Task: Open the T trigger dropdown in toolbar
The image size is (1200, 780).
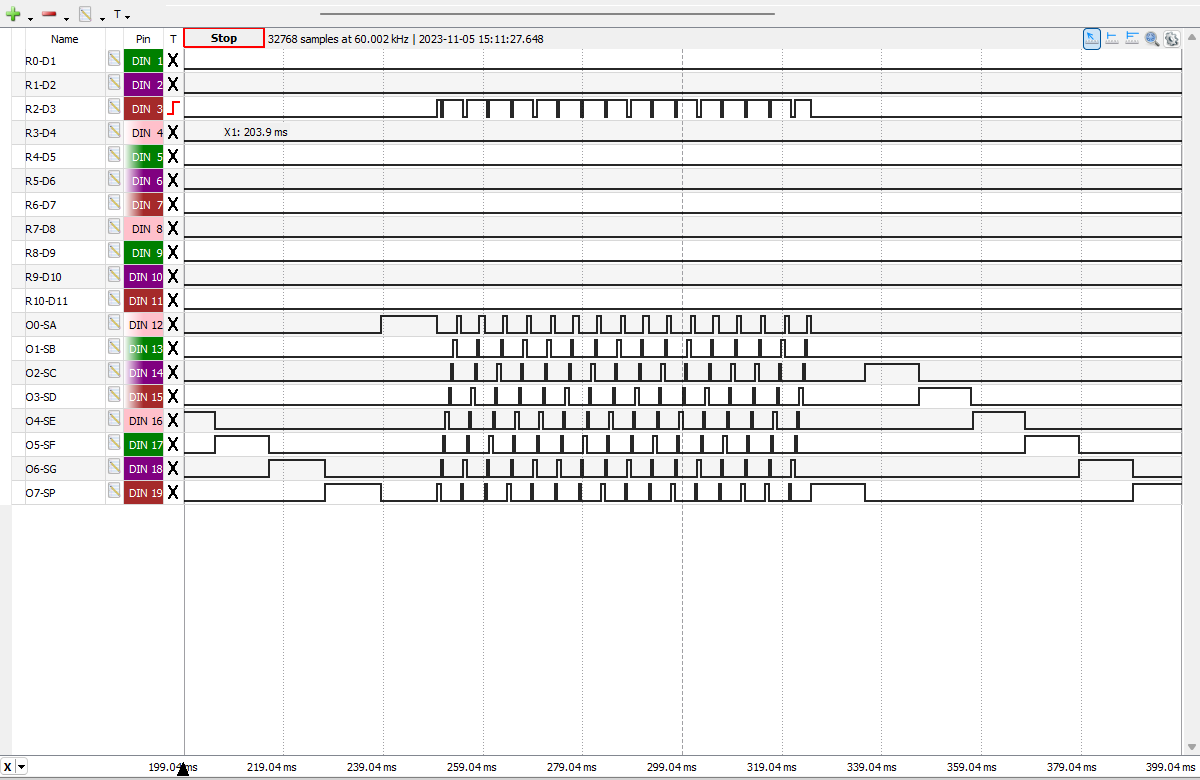Action: click(x=121, y=15)
